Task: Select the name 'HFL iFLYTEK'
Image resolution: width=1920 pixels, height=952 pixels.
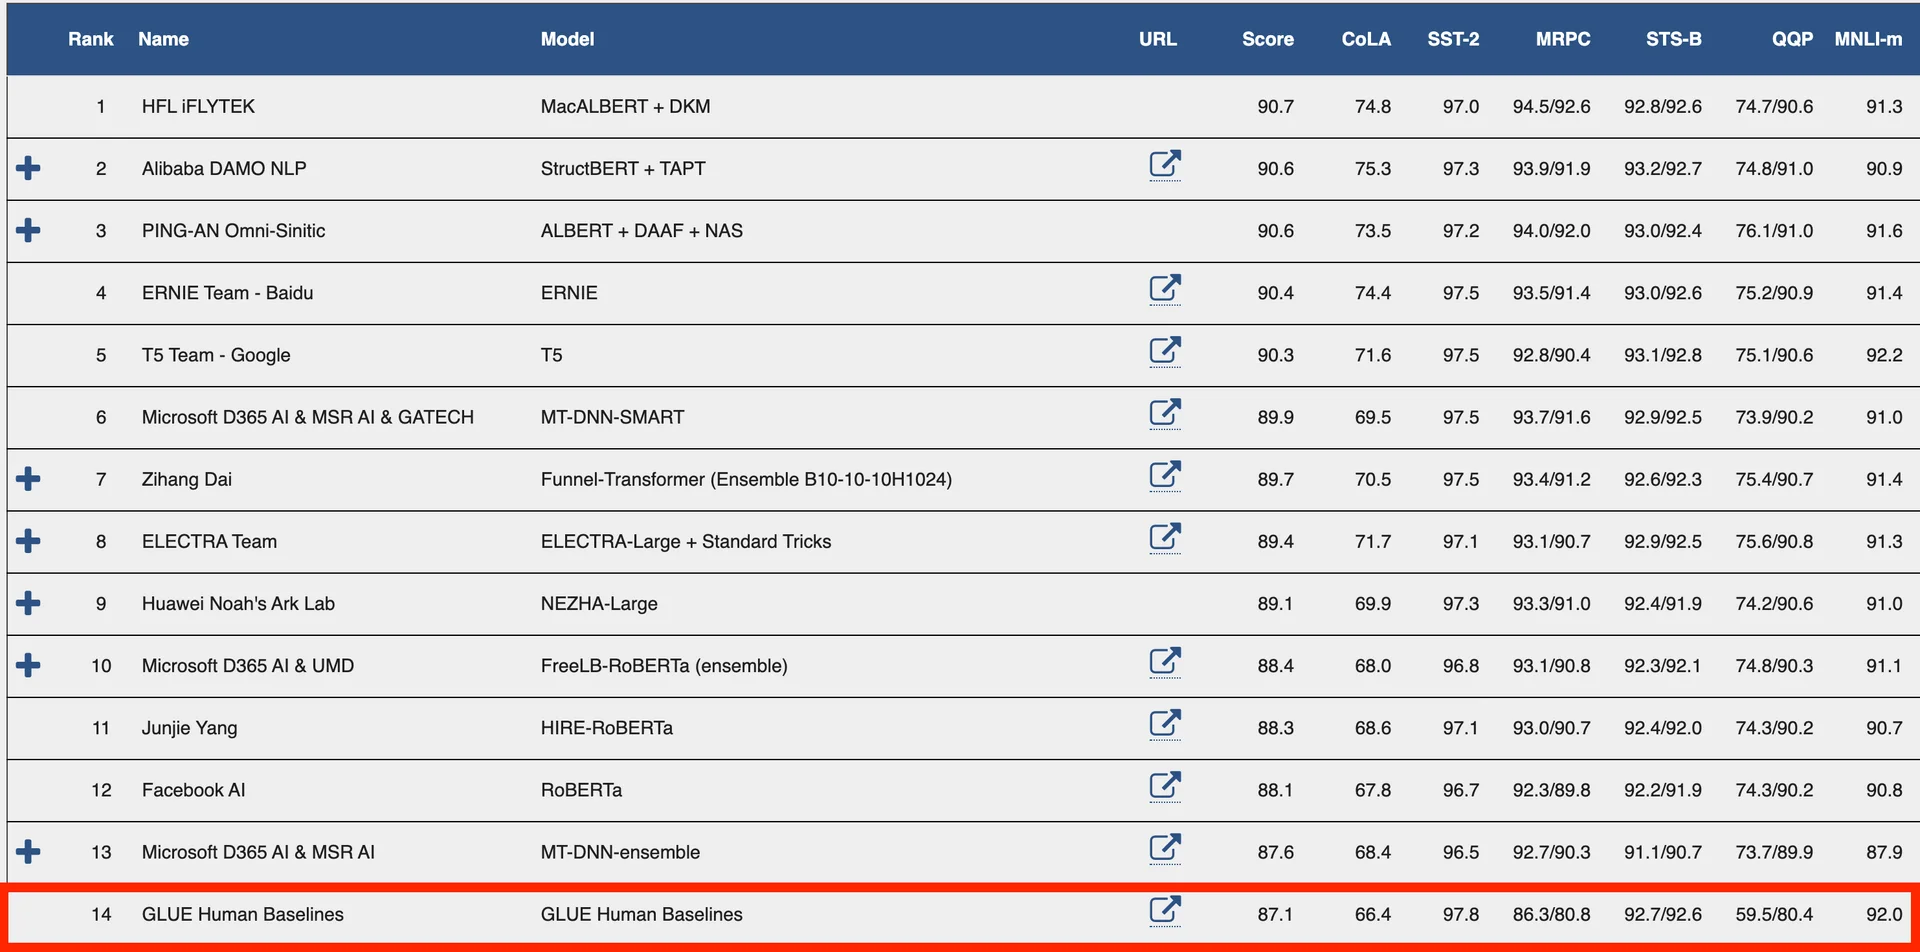Action: (198, 106)
